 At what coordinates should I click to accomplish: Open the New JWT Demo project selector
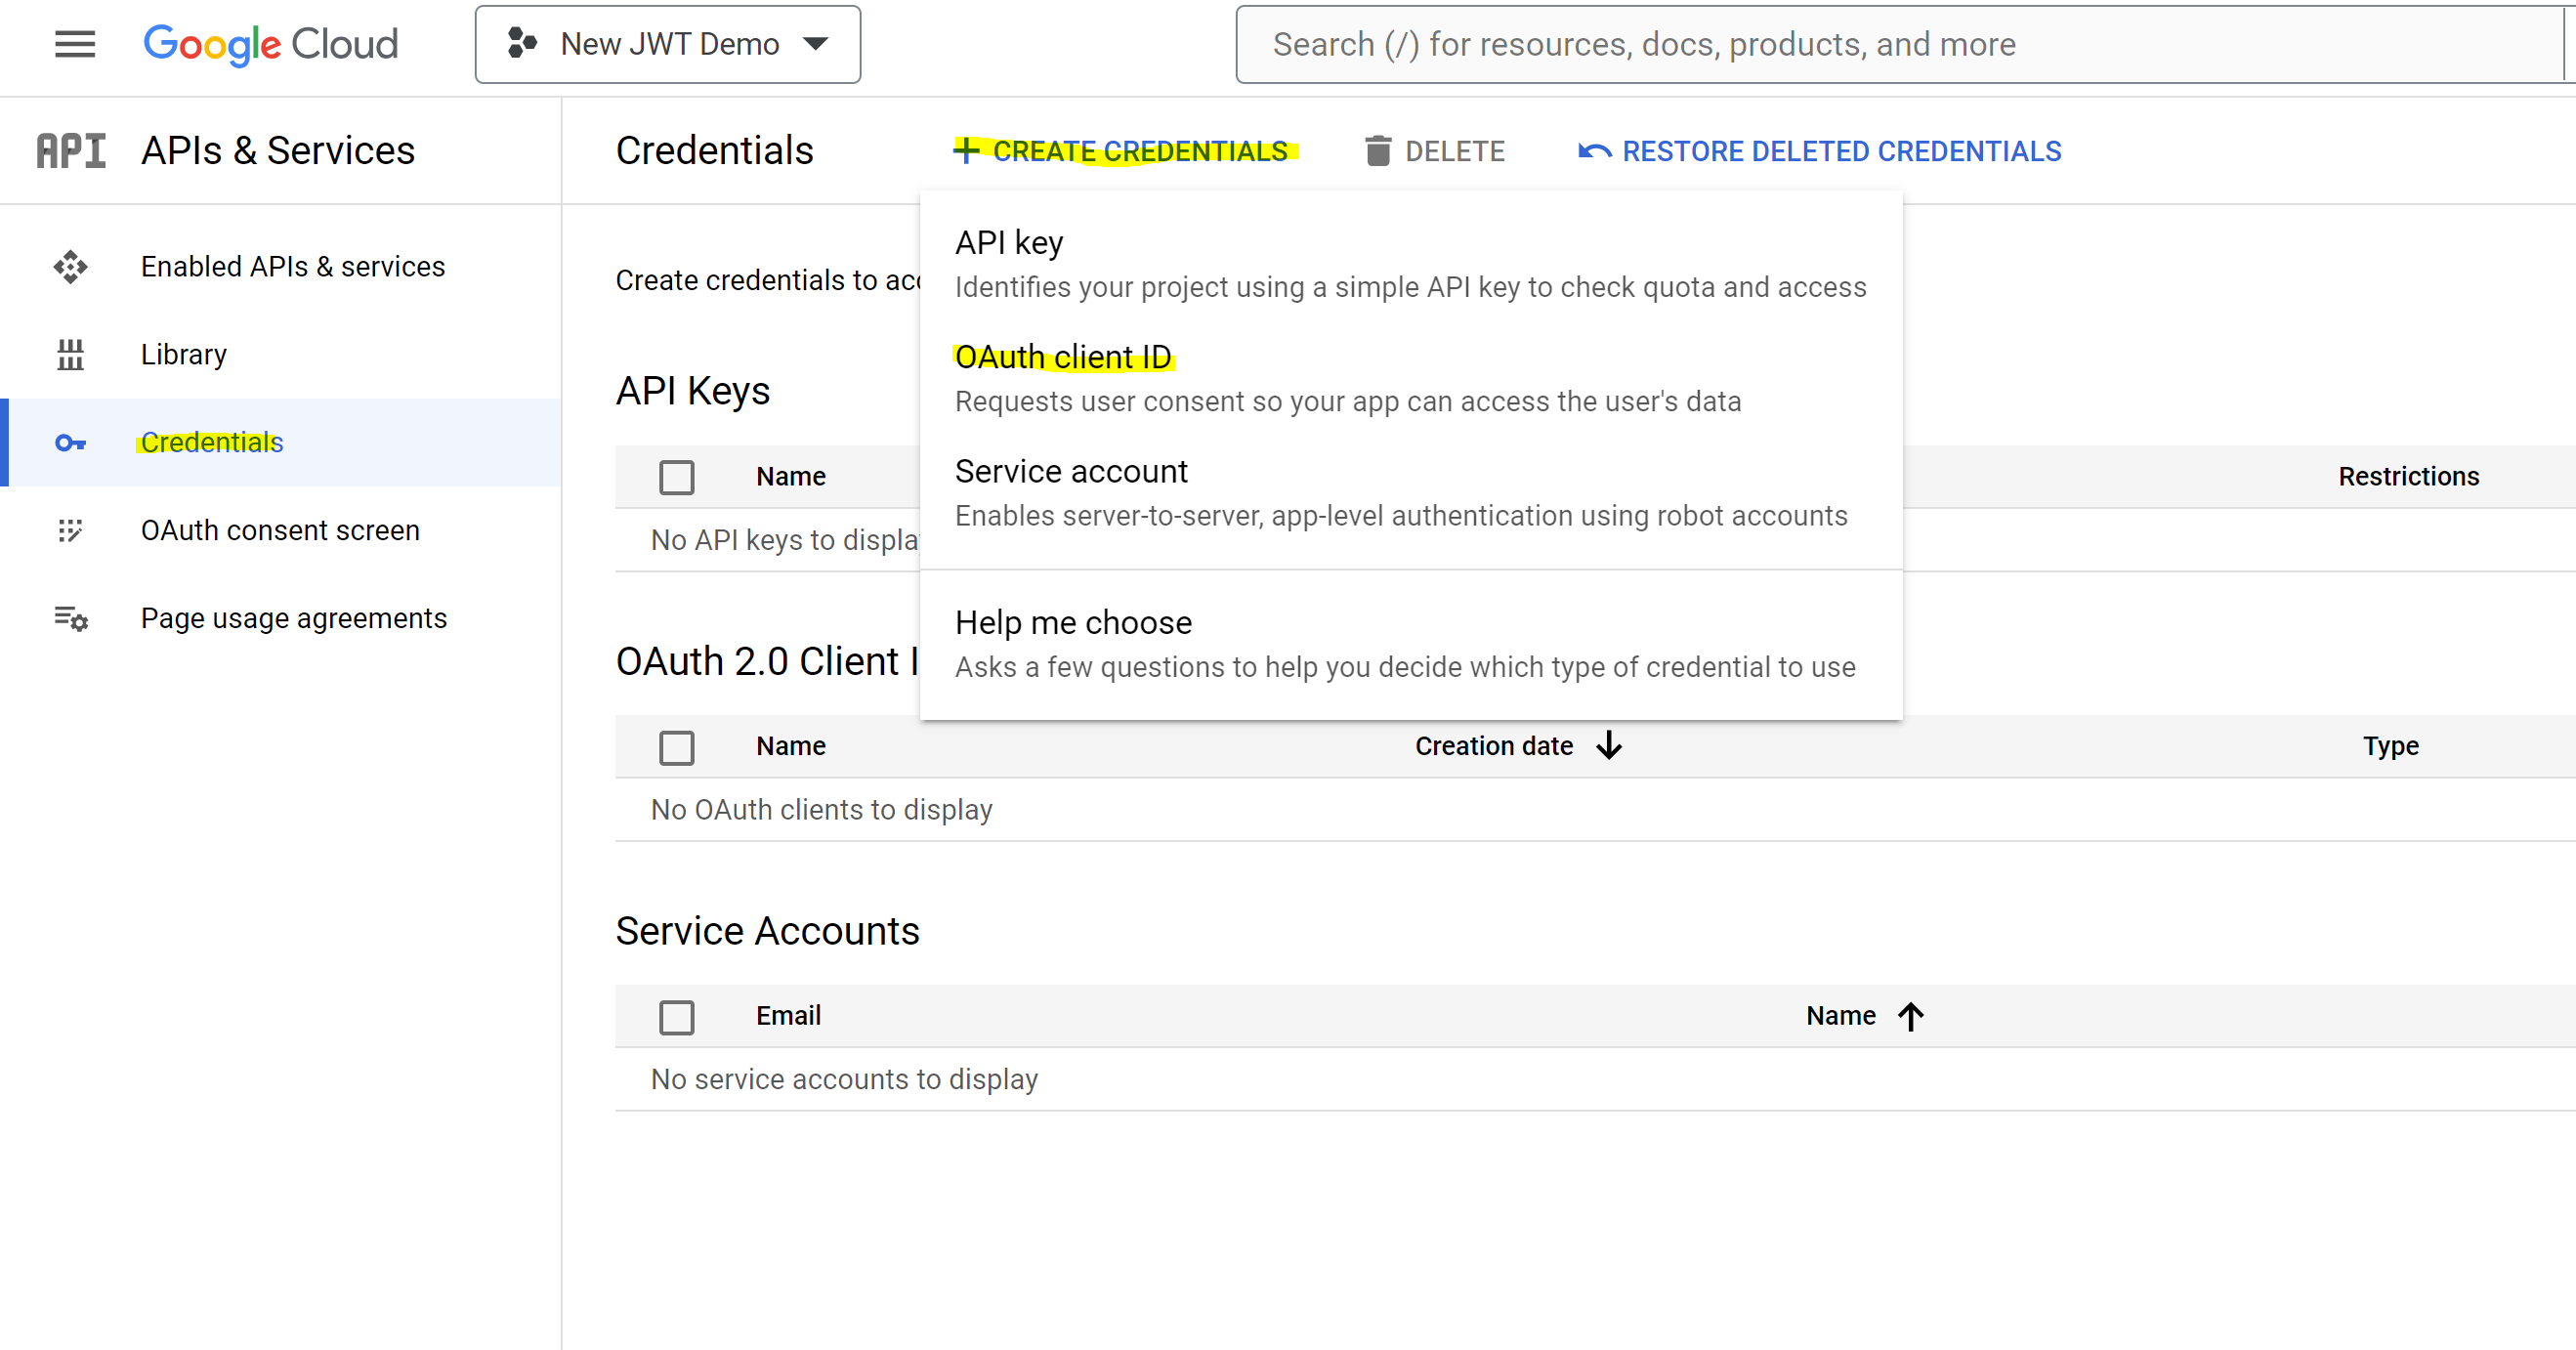click(667, 44)
